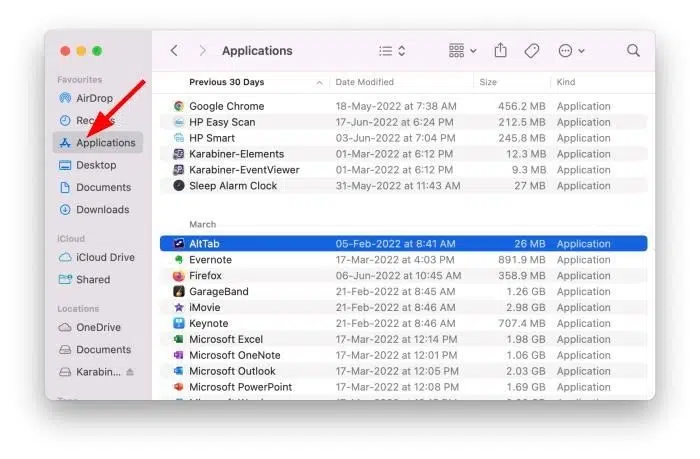Click the Applications window title
This screenshot has width=700, height=459.
point(257,50)
